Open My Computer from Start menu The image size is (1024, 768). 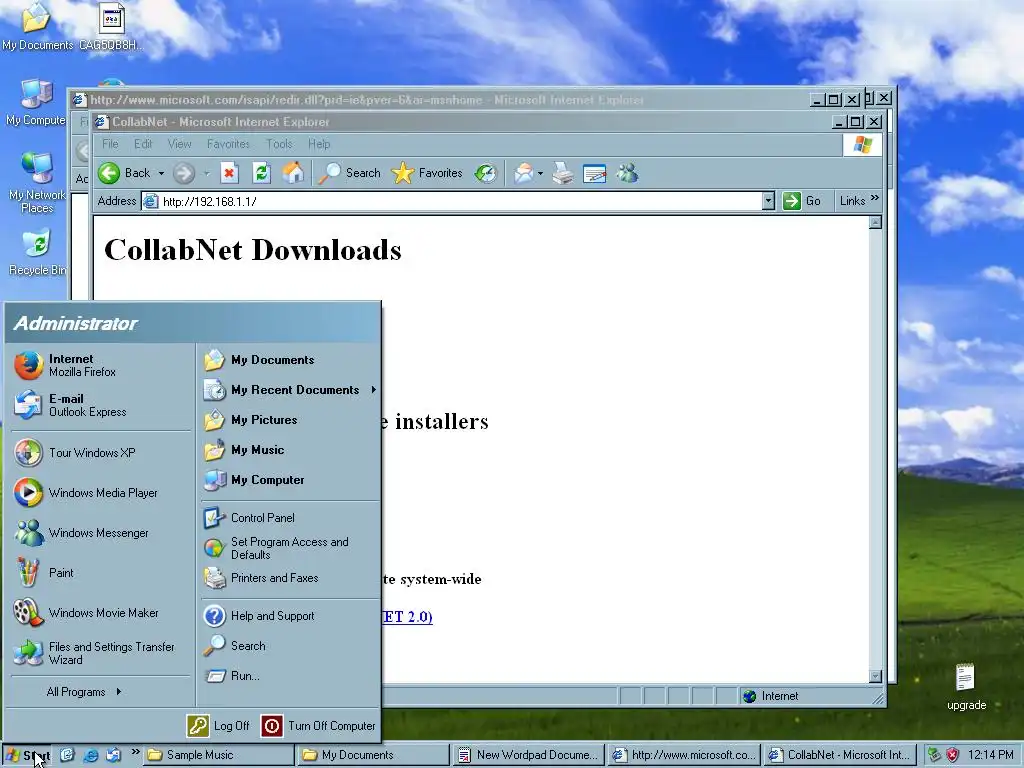pyautogui.click(x=289, y=480)
